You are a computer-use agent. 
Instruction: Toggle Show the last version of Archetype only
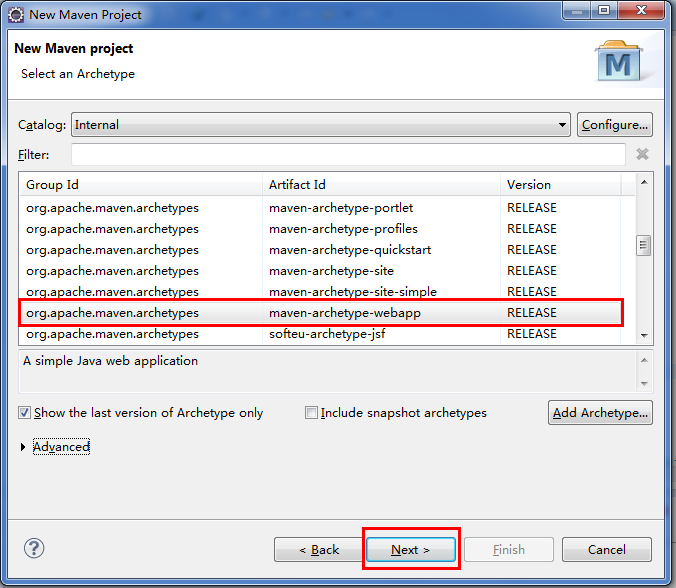tap(25, 413)
